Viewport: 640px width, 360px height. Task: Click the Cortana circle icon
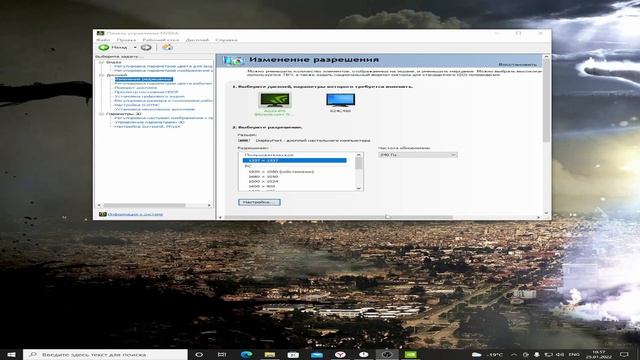199,355
